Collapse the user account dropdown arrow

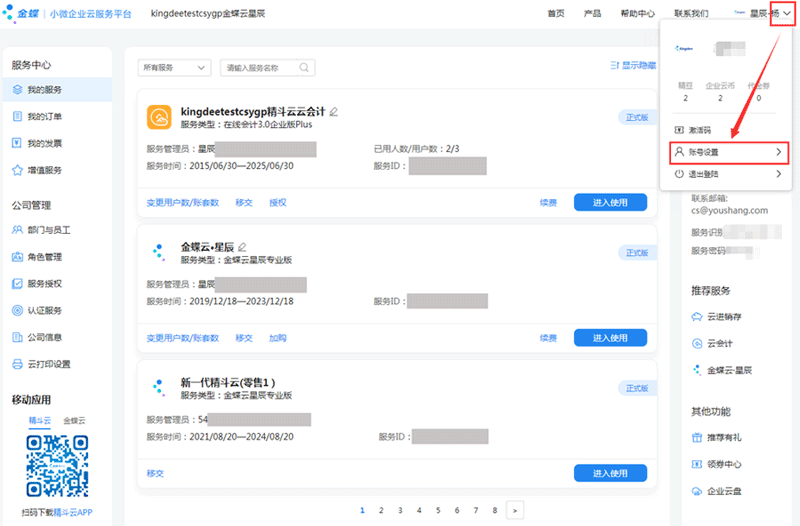(x=787, y=13)
